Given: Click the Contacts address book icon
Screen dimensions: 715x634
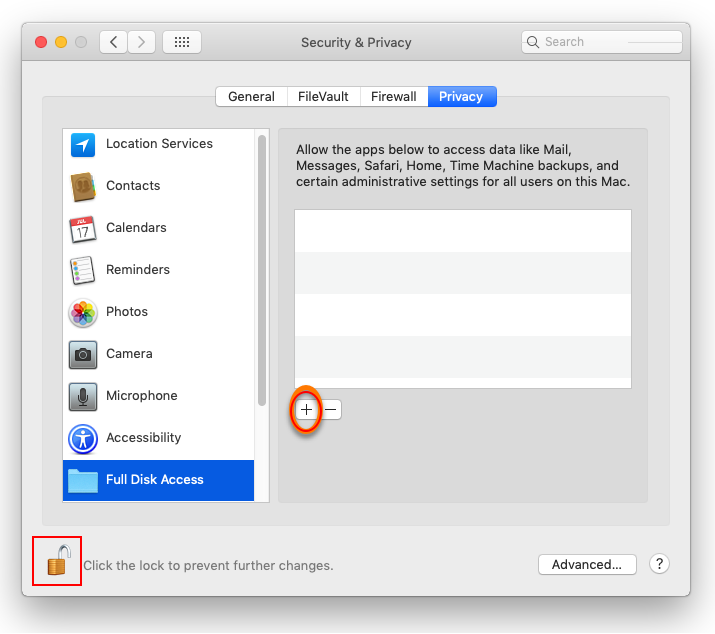Looking at the screenshot, I should pyautogui.click(x=83, y=186).
